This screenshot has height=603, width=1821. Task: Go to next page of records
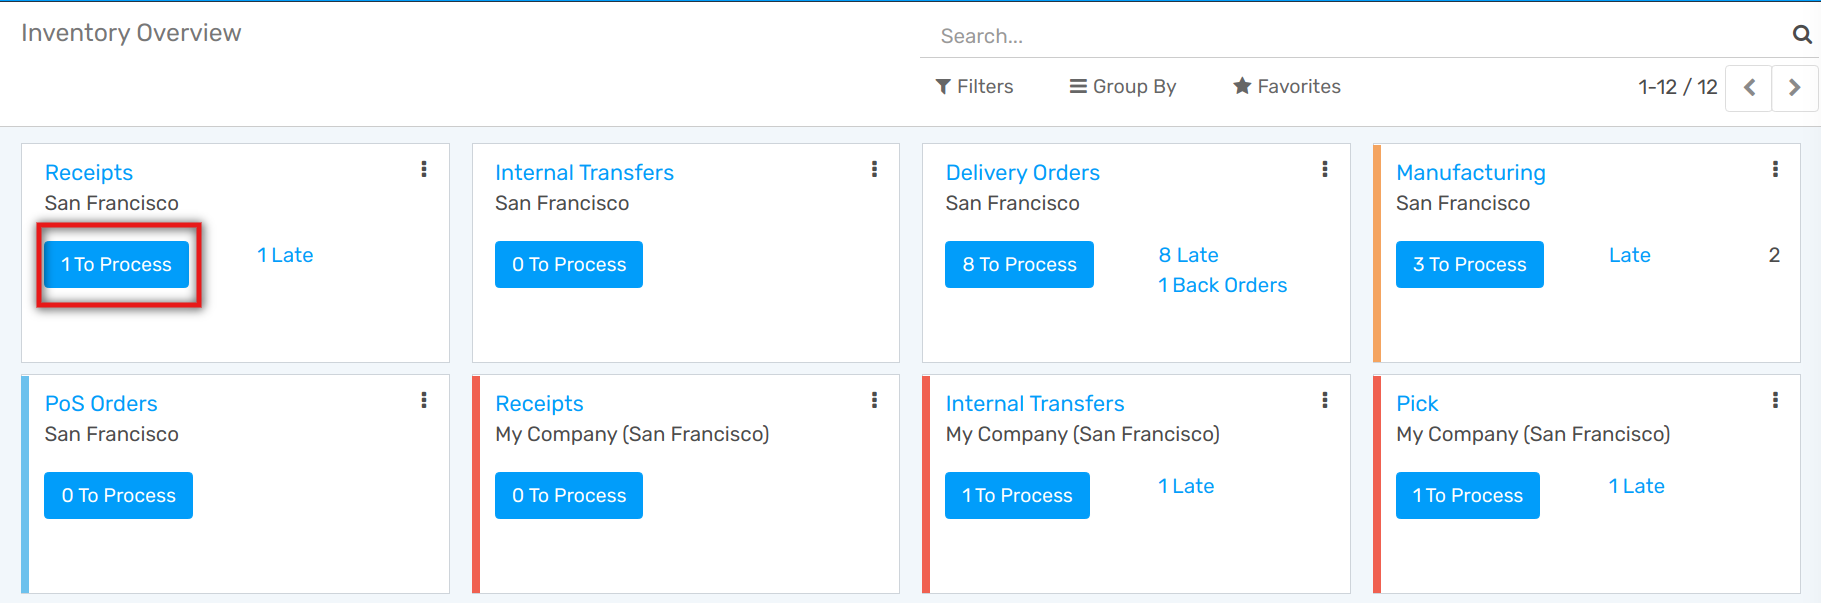(1795, 88)
